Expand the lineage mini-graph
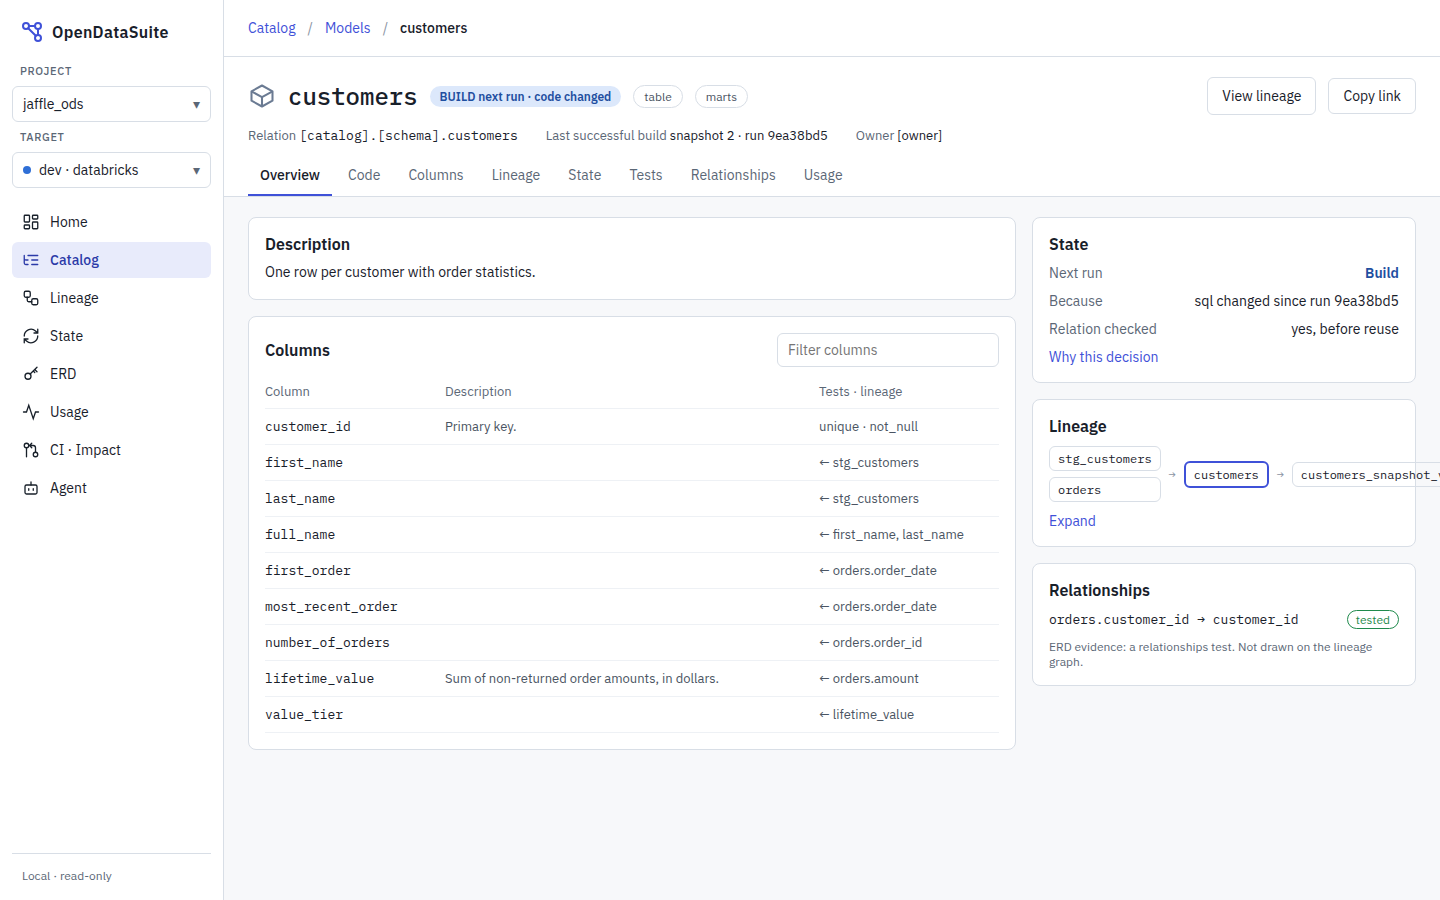Image resolution: width=1440 pixels, height=900 pixels. pyautogui.click(x=1072, y=521)
